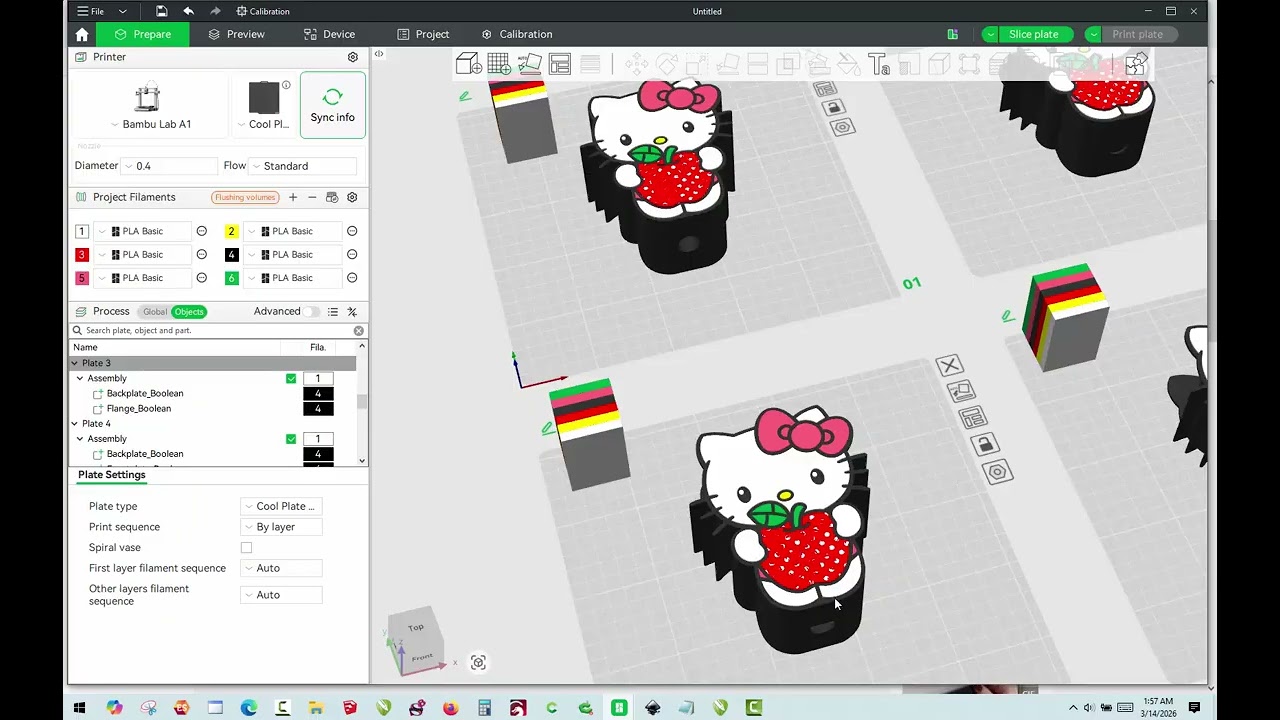Collapse the Plate 4 tree node
Image resolution: width=1280 pixels, height=720 pixels.
pyautogui.click(x=75, y=424)
